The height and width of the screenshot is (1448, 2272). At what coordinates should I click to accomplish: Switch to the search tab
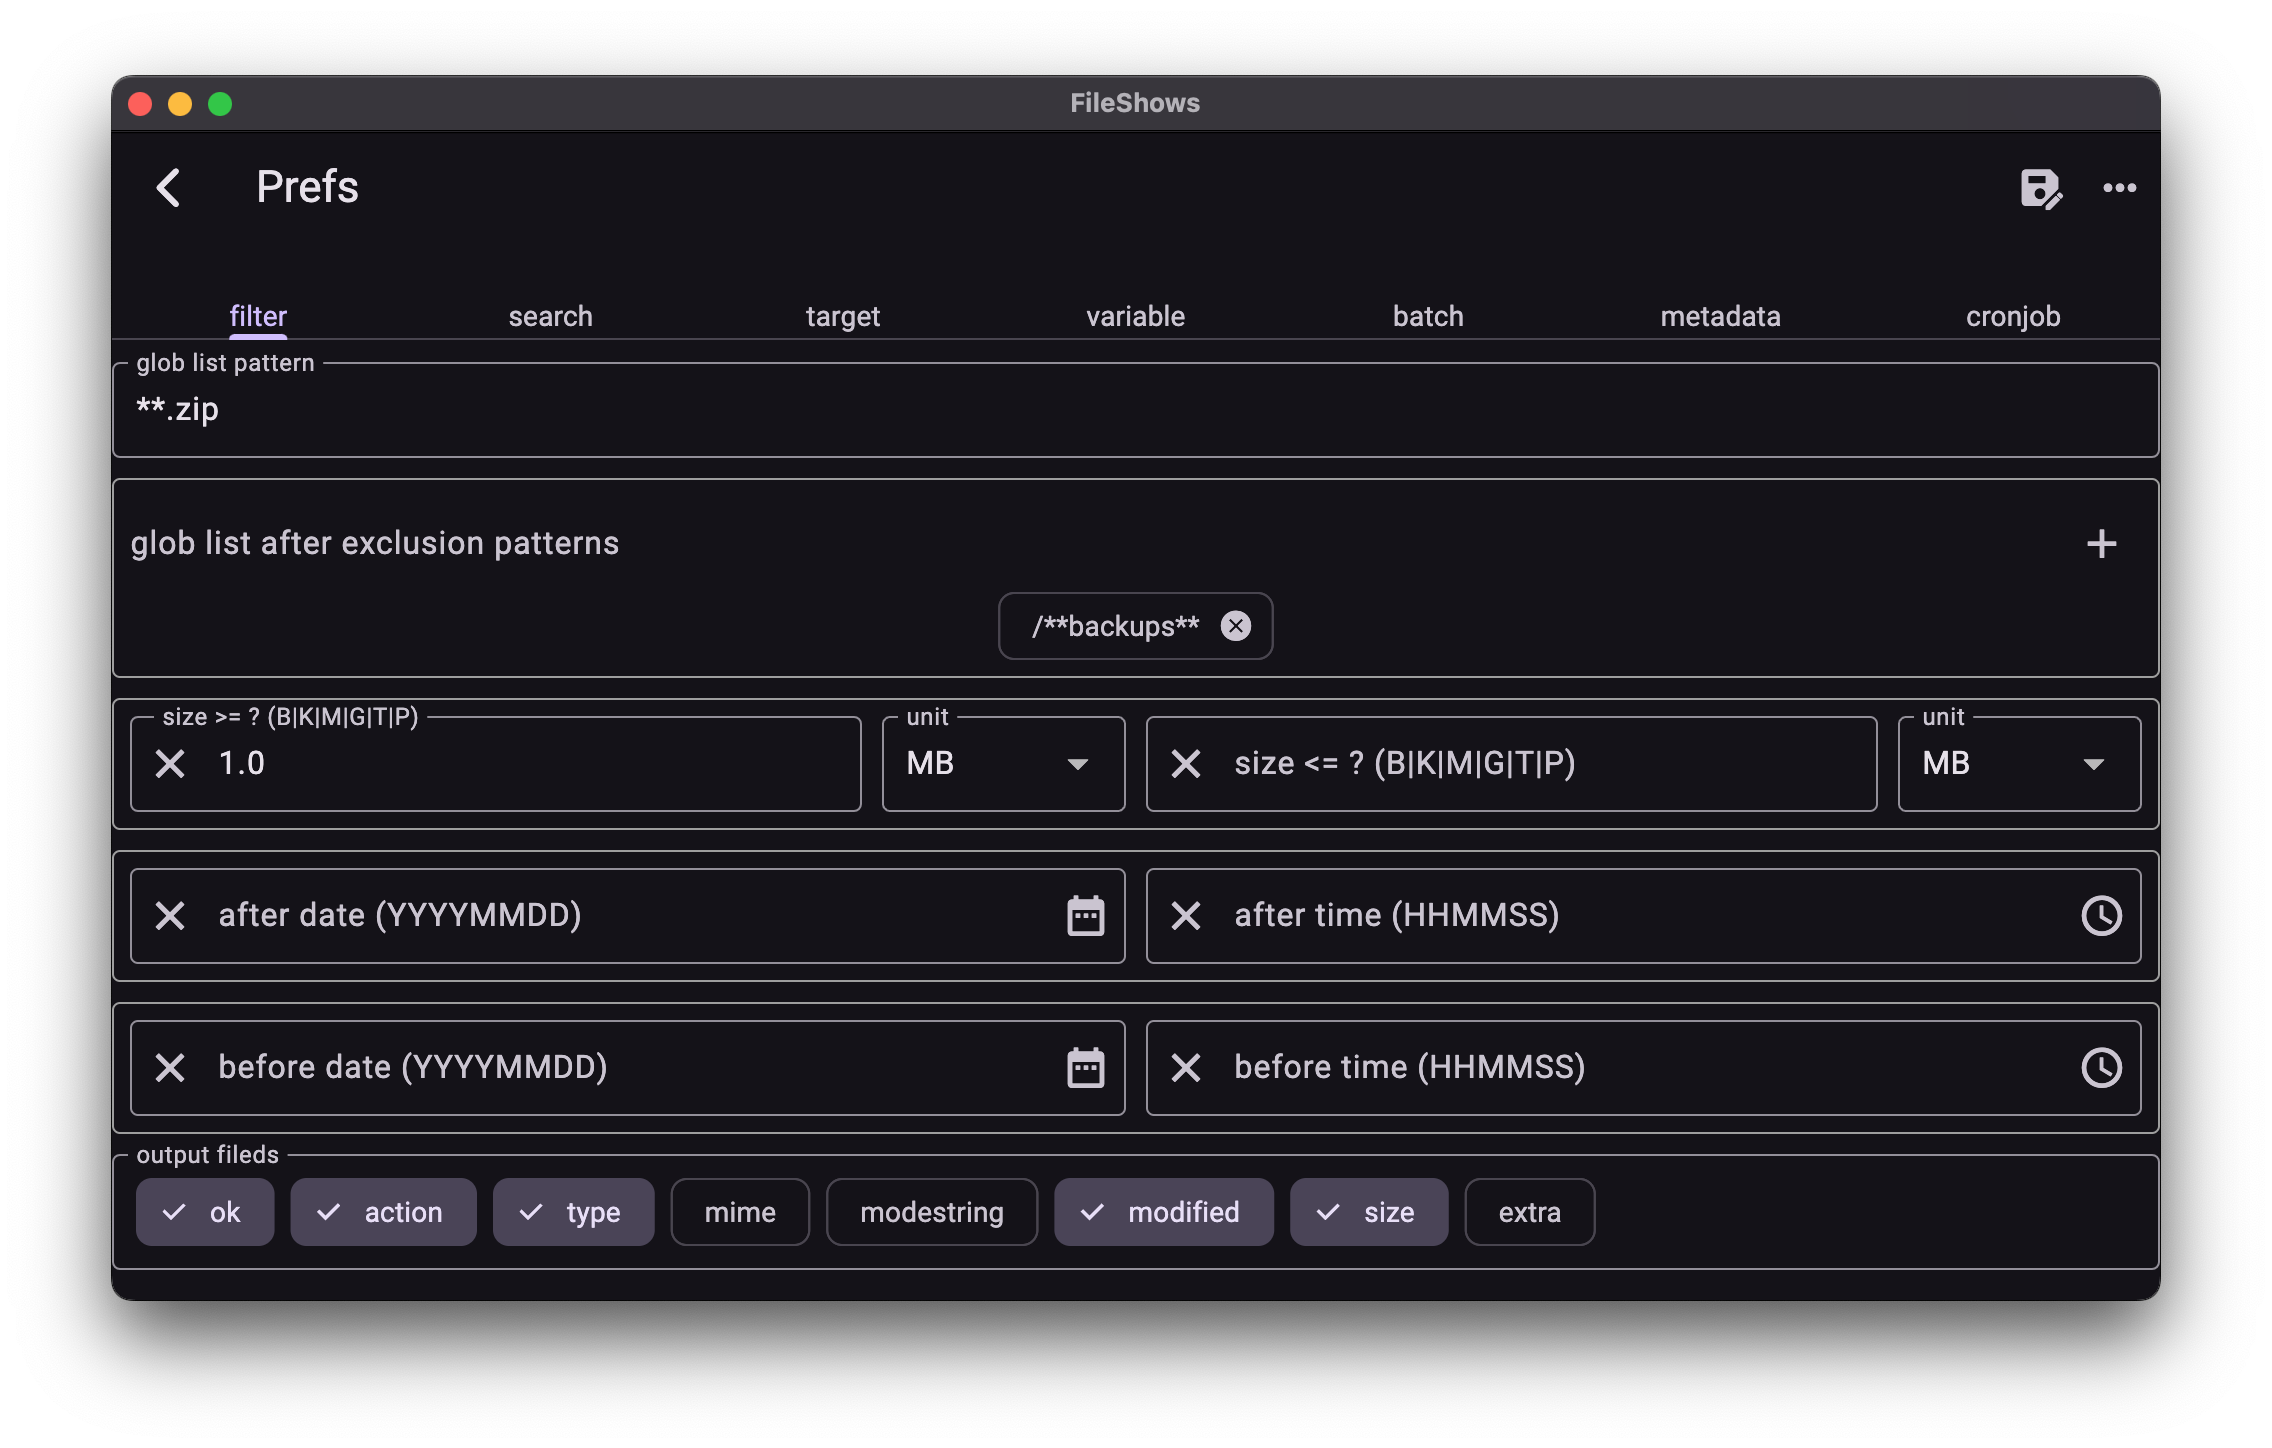tap(550, 316)
